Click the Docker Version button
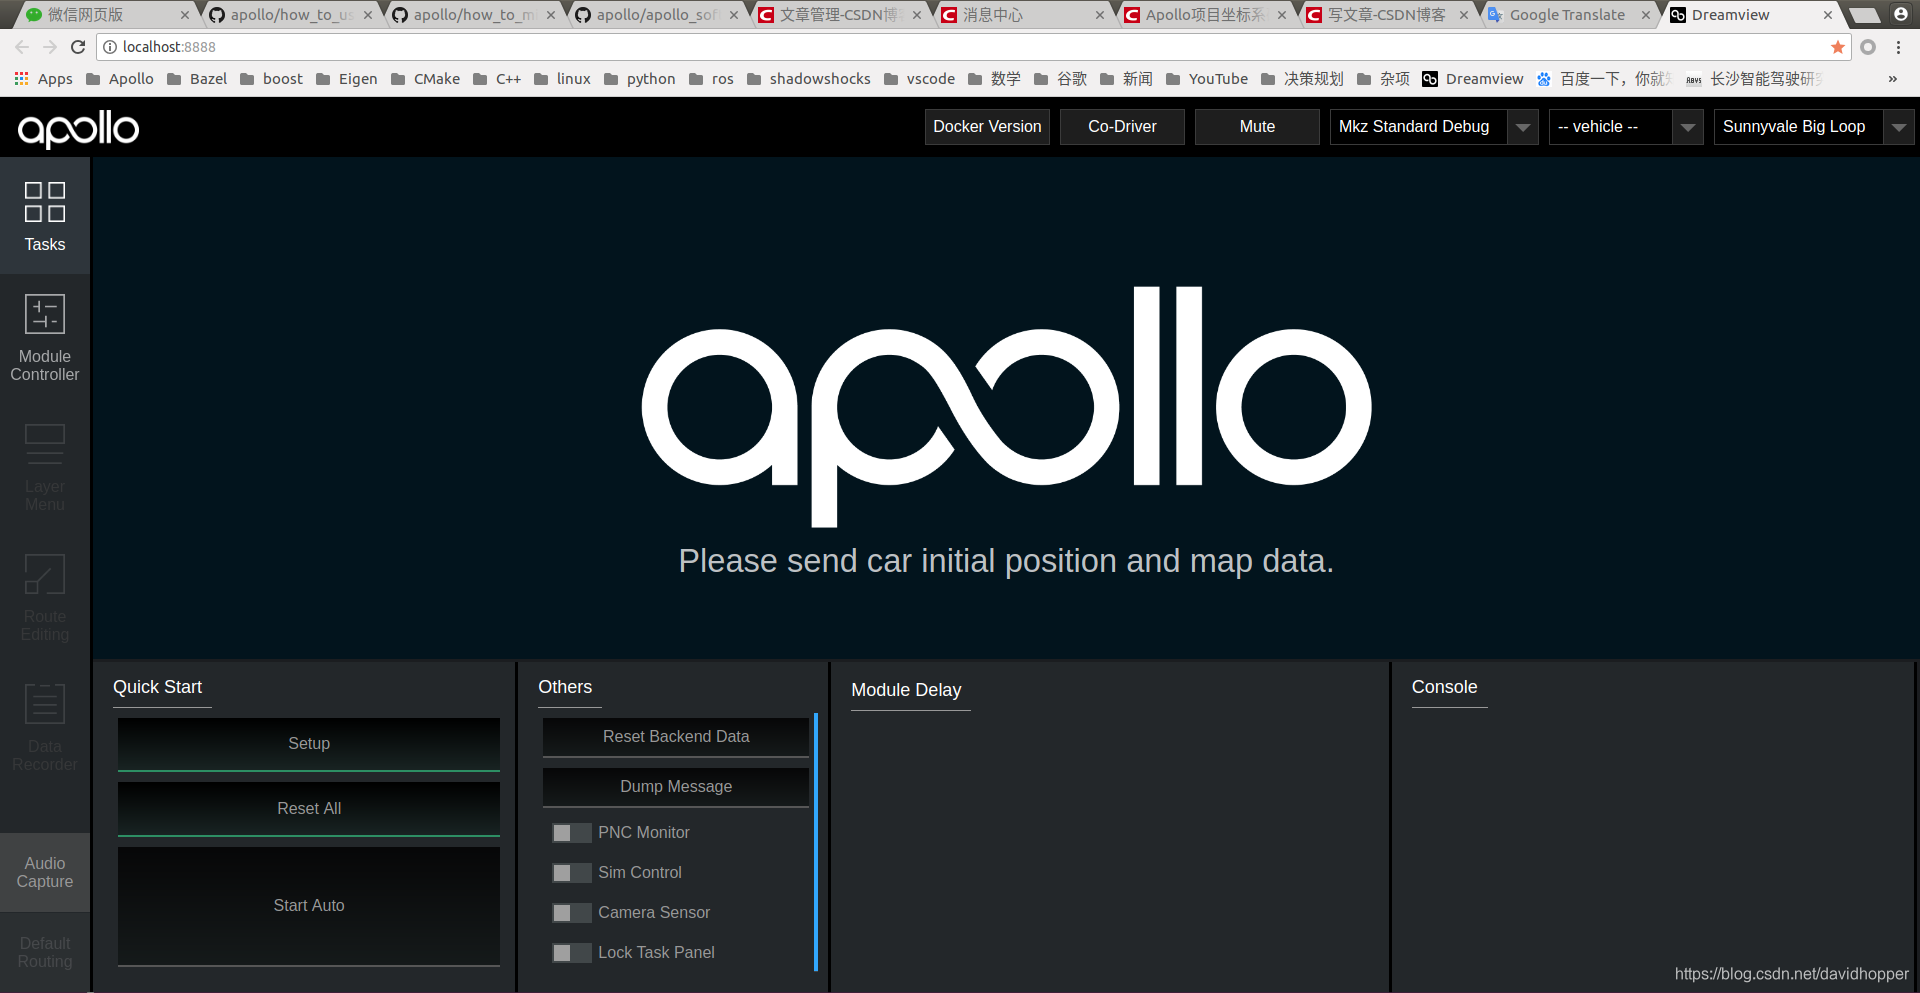Viewport: 1920px width, 993px height. (x=987, y=127)
